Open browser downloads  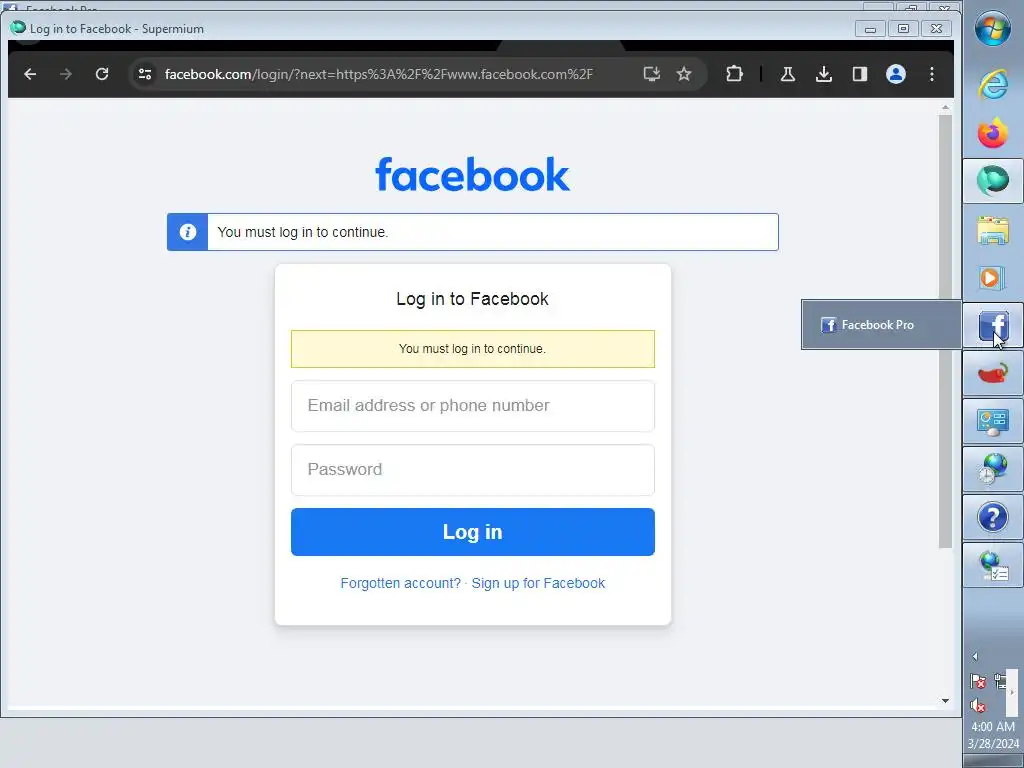pyautogui.click(x=824, y=74)
